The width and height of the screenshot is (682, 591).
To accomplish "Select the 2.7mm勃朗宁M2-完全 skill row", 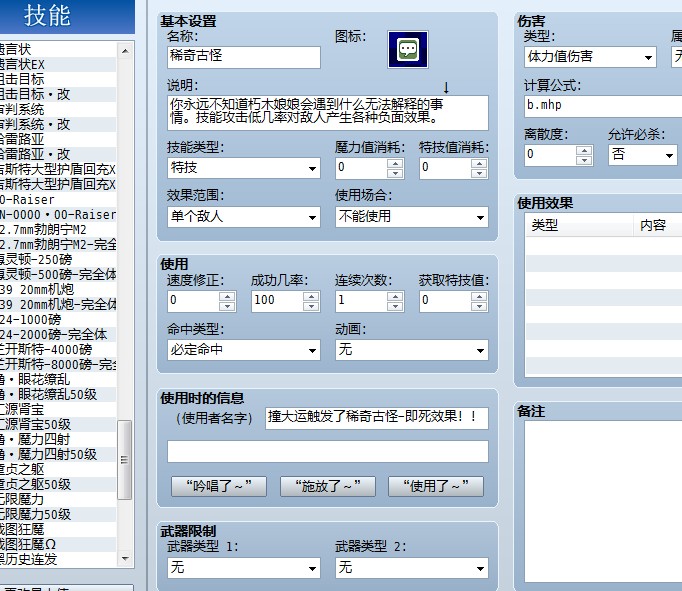I will pos(58,245).
